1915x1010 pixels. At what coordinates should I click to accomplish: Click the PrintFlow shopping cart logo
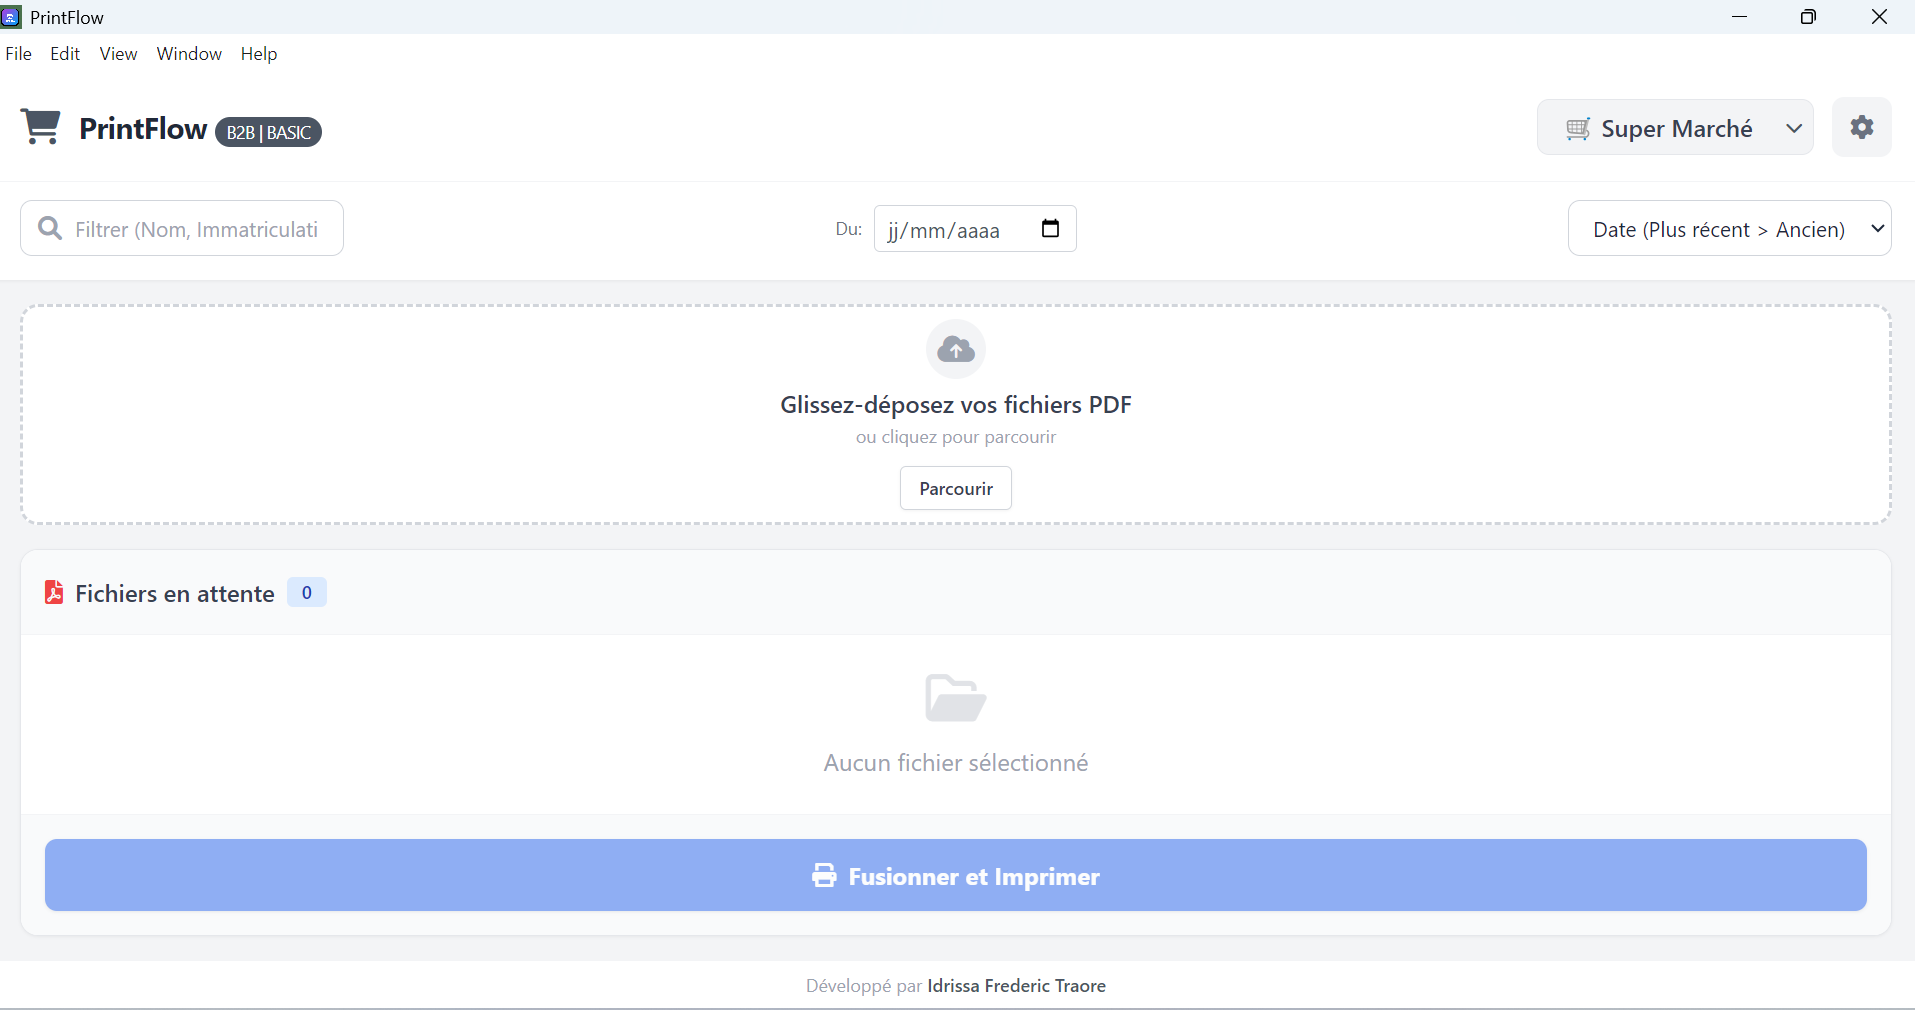[41, 127]
